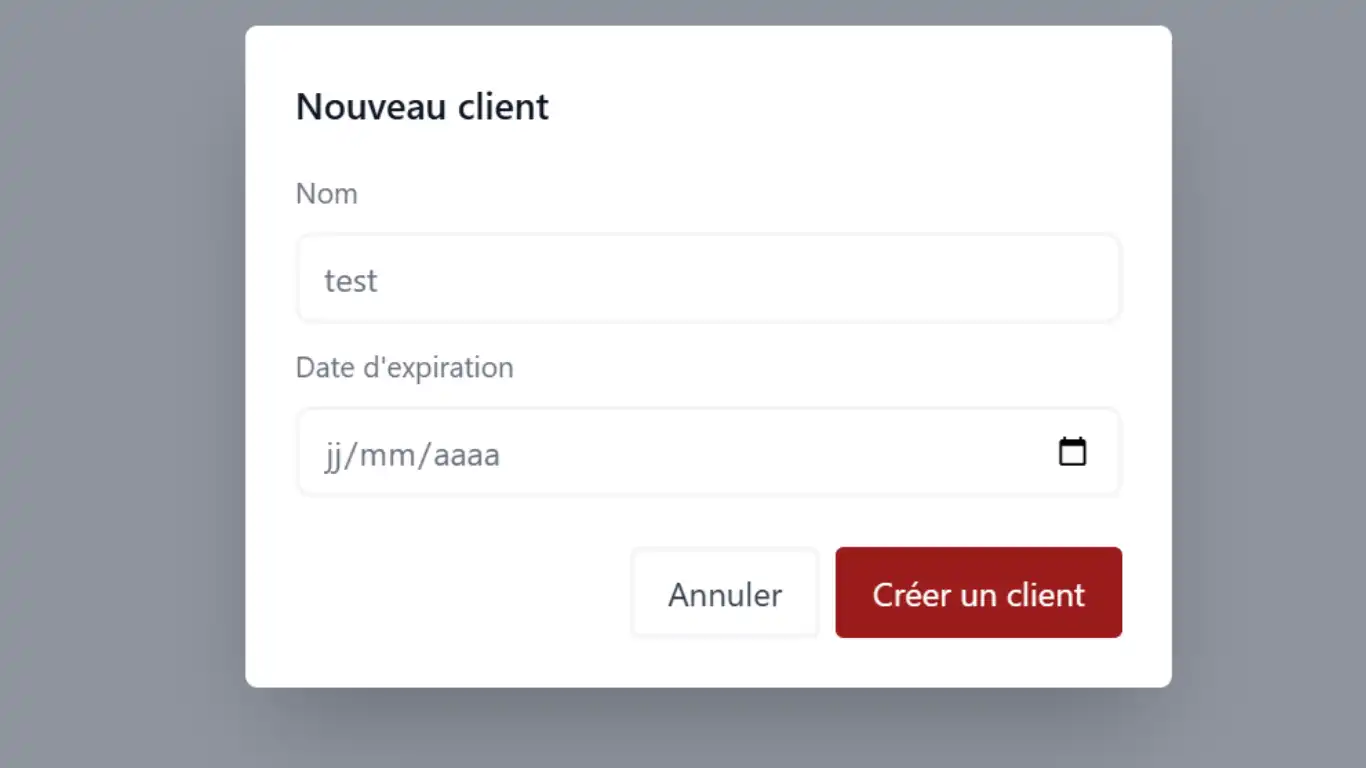
Task: Click the Nouveau client dialog heading
Action: [422, 106]
